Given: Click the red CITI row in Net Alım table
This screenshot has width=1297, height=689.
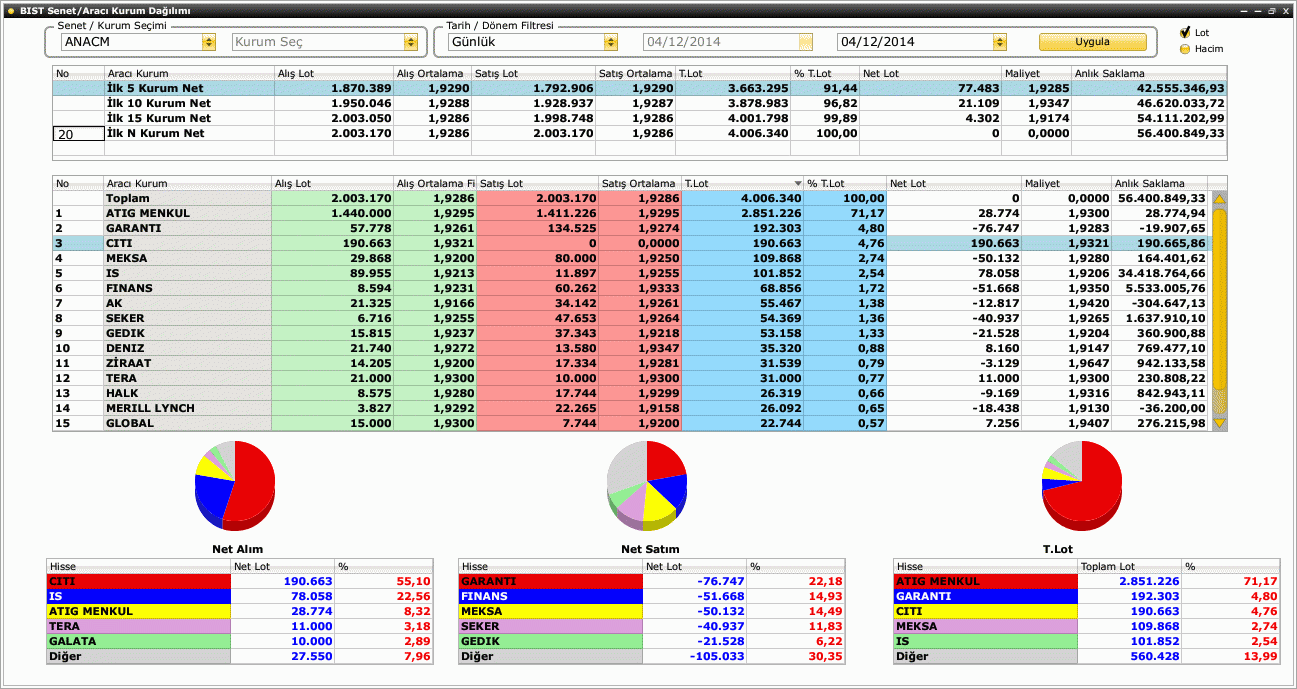Looking at the screenshot, I should tap(239, 581).
